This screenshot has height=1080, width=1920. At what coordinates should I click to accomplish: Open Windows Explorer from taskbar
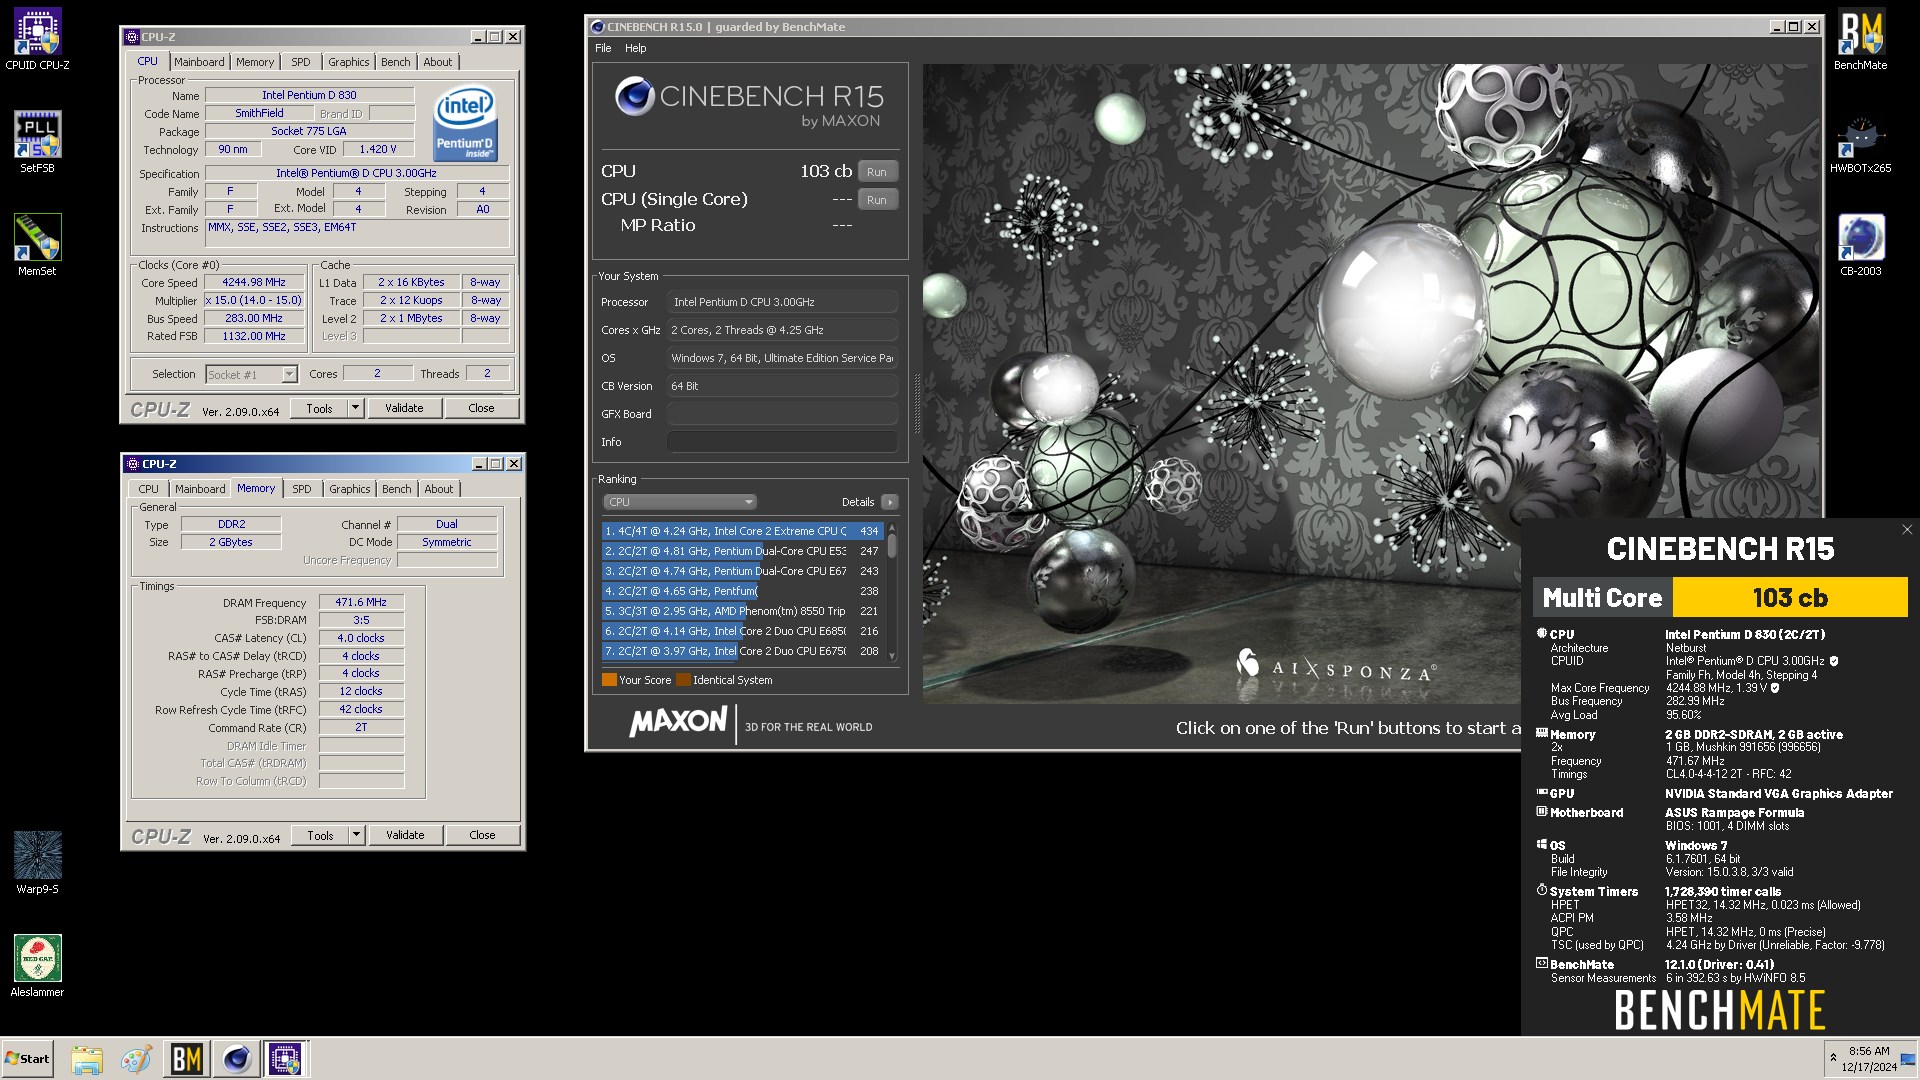pos(87,1059)
